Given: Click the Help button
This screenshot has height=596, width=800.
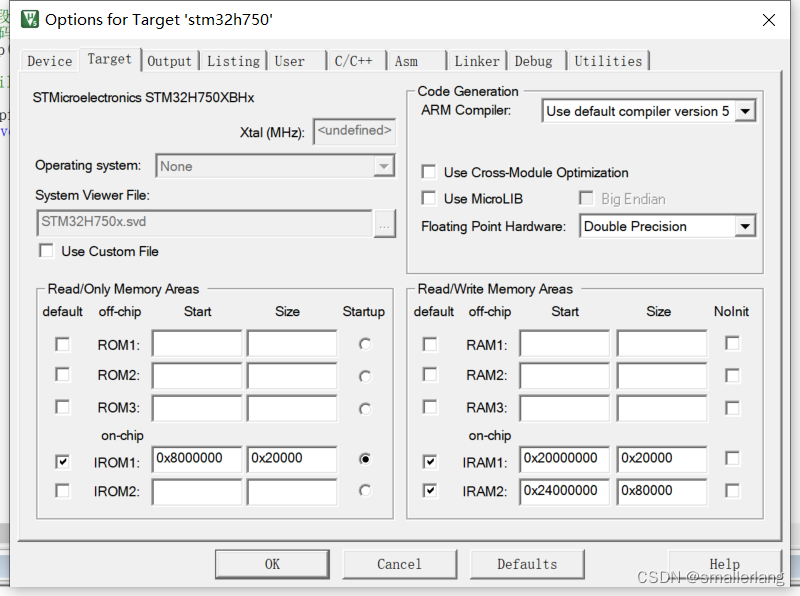Looking at the screenshot, I should tap(726, 563).
